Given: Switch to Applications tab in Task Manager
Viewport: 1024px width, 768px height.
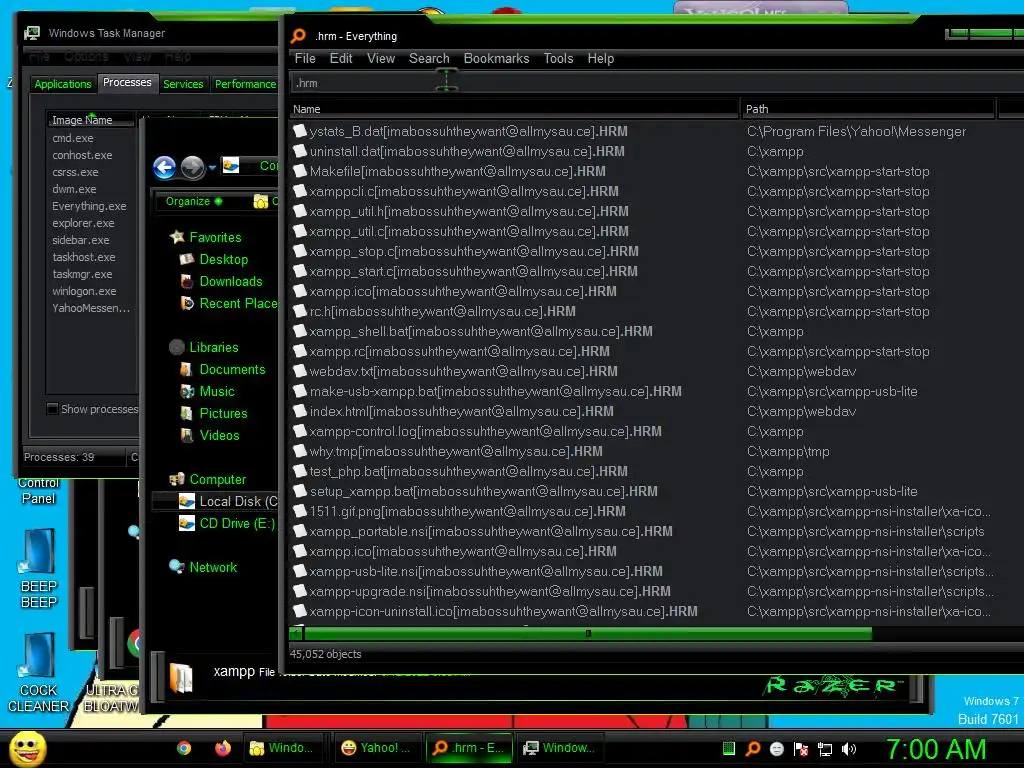Looking at the screenshot, I should point(63,84).
